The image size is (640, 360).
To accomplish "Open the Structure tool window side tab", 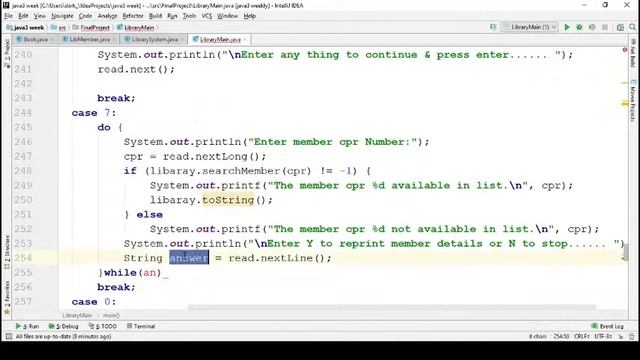I will (x=6, y=252).
